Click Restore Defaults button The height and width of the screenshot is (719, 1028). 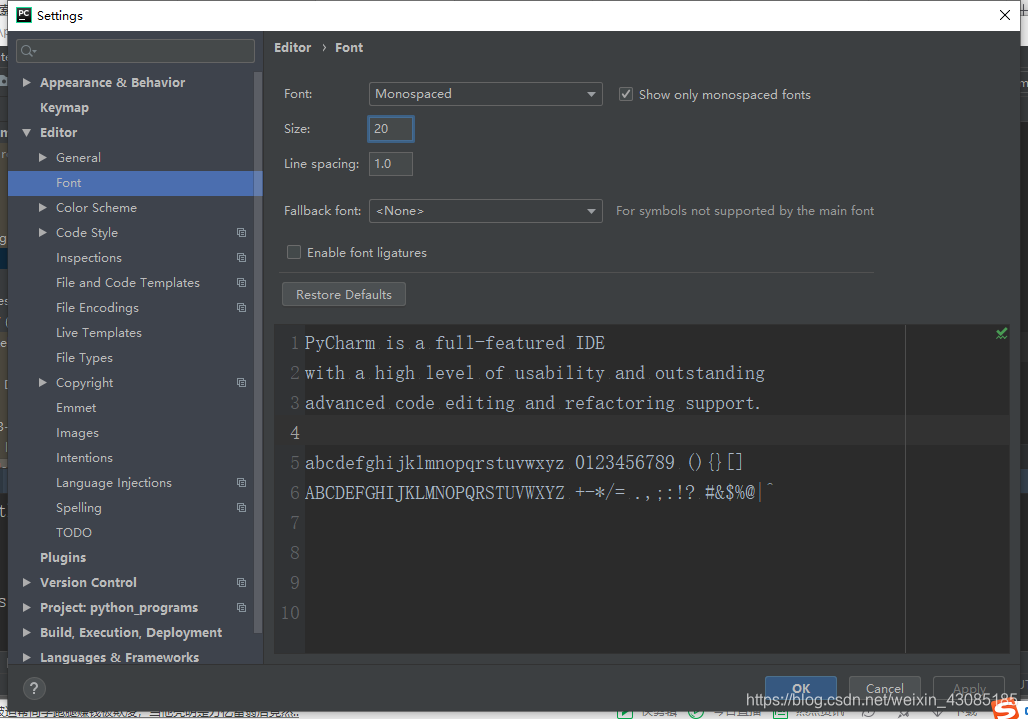click(x=344, y=294)
